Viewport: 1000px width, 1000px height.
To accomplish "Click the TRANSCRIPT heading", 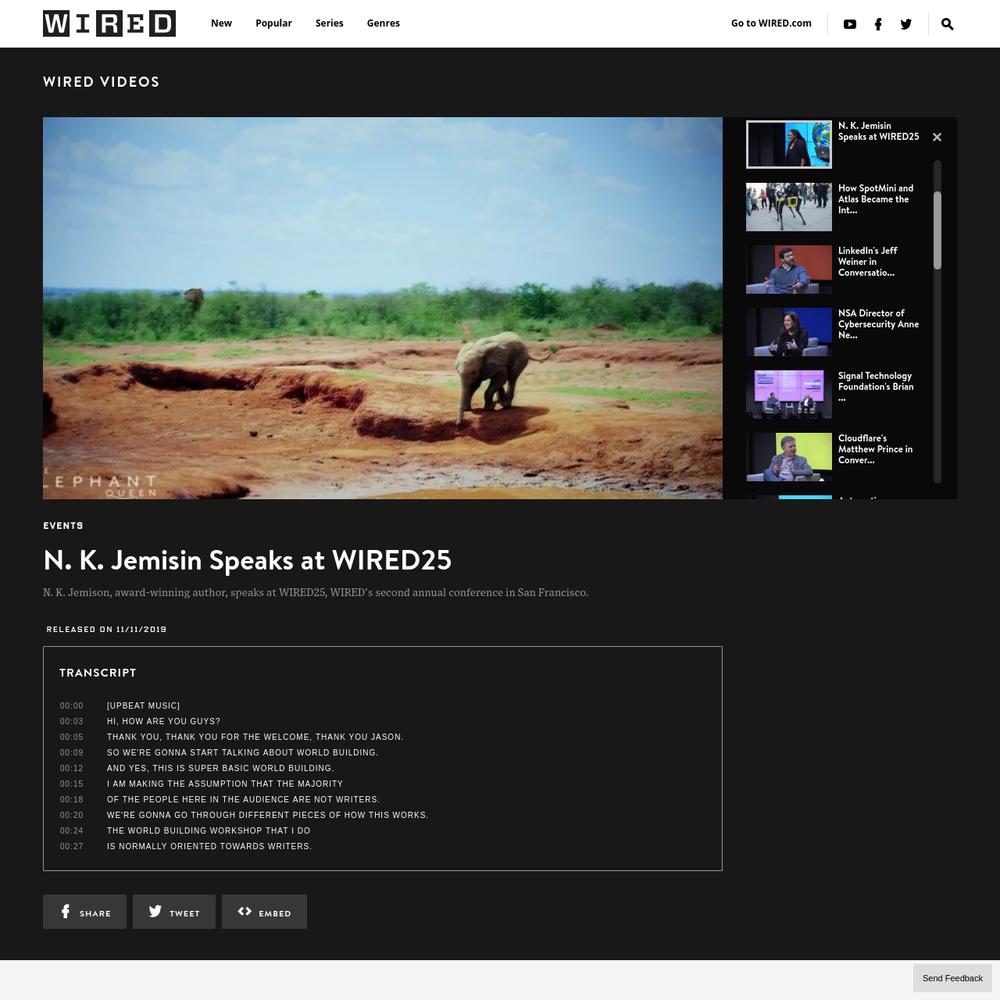I will pyautogui.click(x=98, y=673).
